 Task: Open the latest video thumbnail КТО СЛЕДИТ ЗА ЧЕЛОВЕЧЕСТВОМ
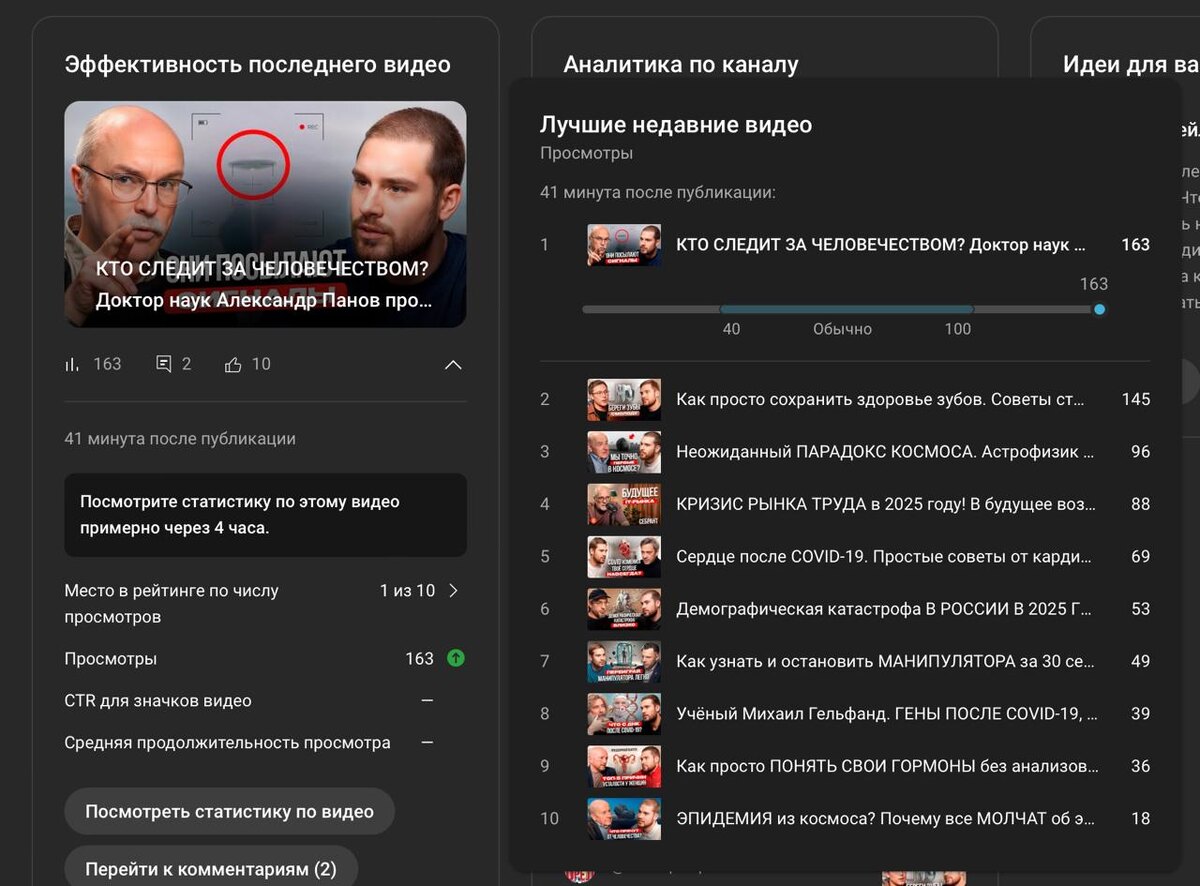coord(265,214)
